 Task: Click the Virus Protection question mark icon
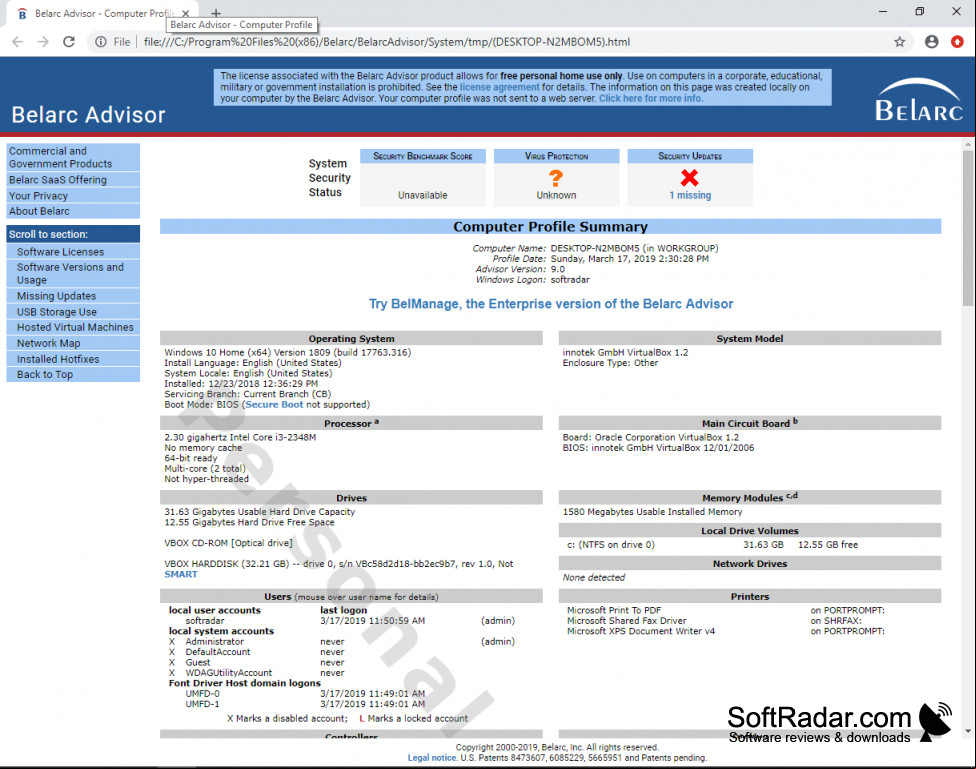[x=556, y=178]
